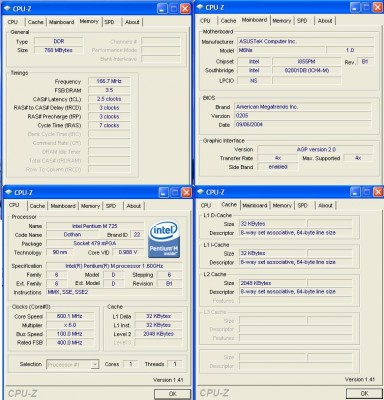Click the BIOS Version field showing 0205
384x400 pixels.
pos(303,116)
